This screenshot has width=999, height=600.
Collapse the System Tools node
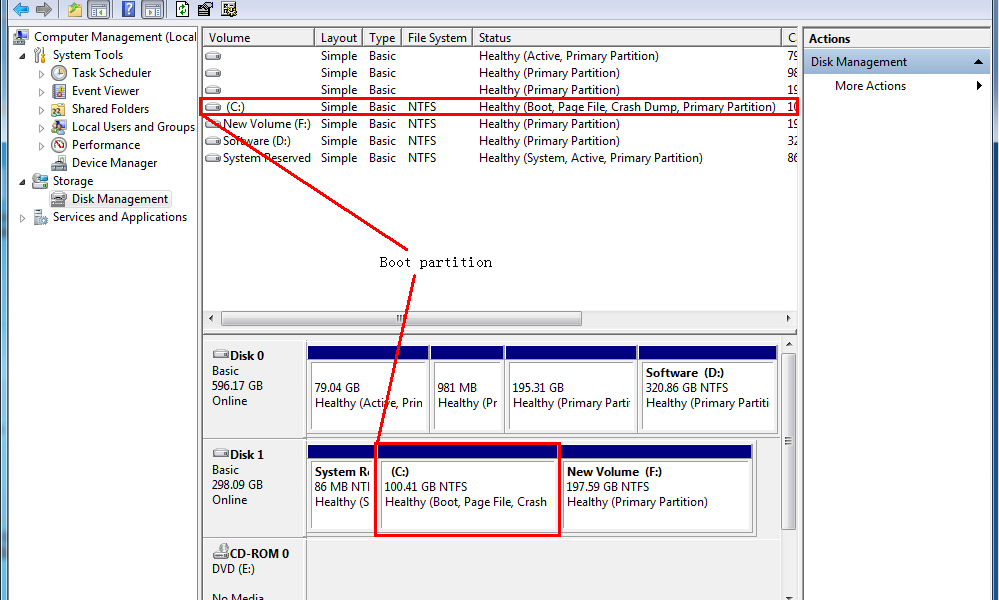(21, 54)
